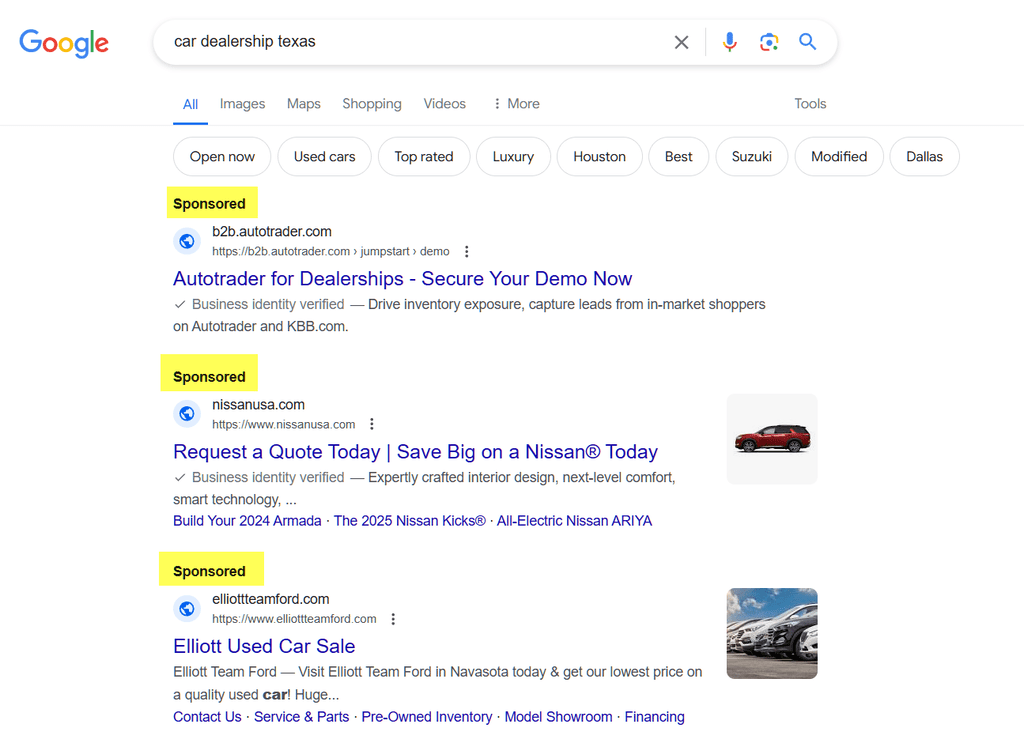Click the b2b.autotrader.com site name
Image resolution: width=1024 pixels, height=743 pixels.
point(272,232)
